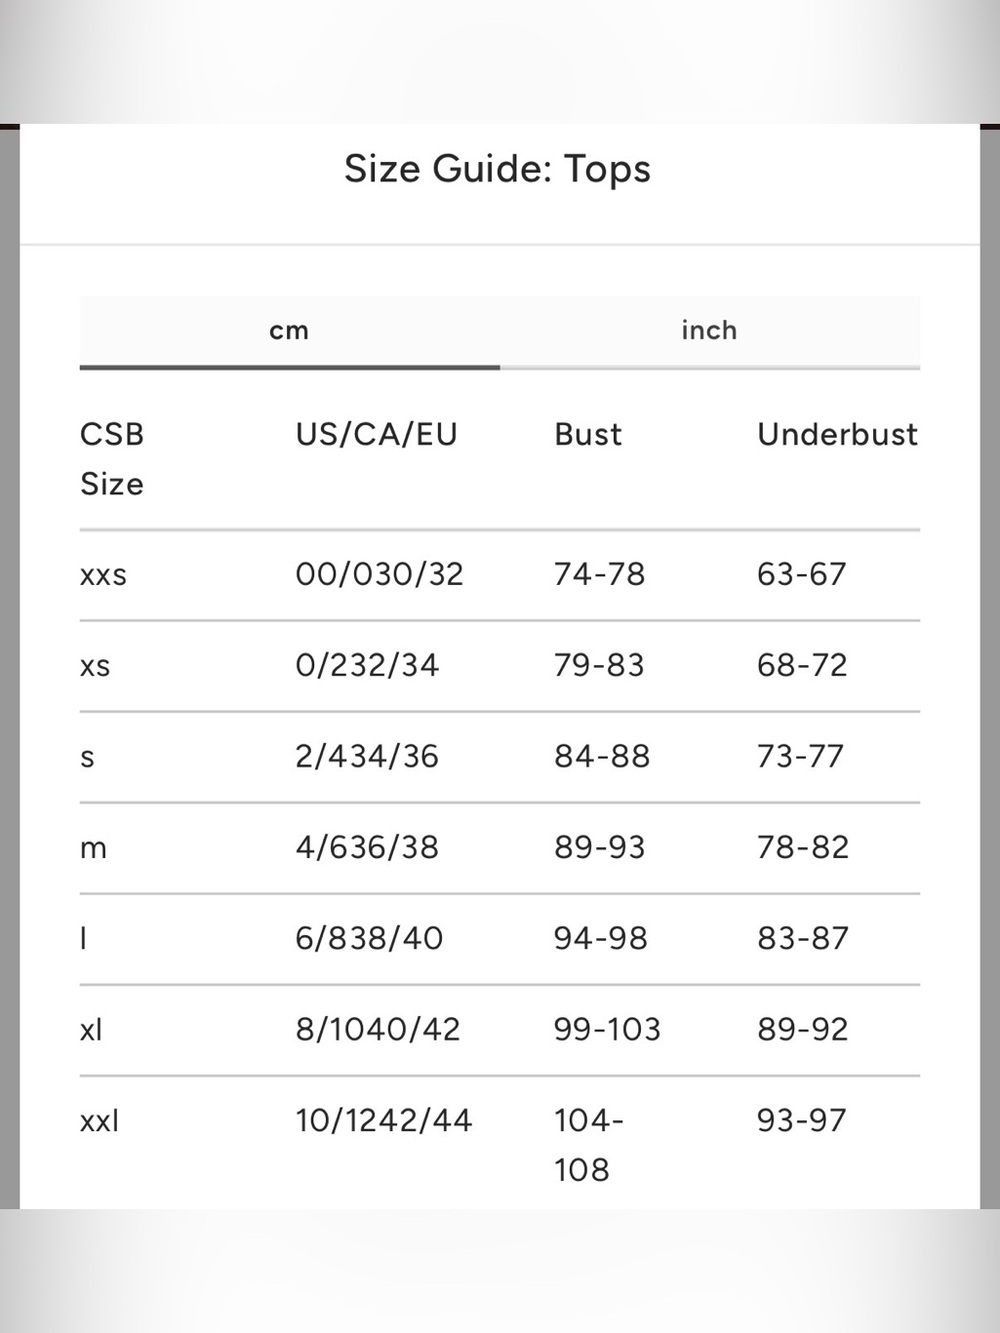
Task: Click the Underbust column header
Action: [x=837, y=434]
